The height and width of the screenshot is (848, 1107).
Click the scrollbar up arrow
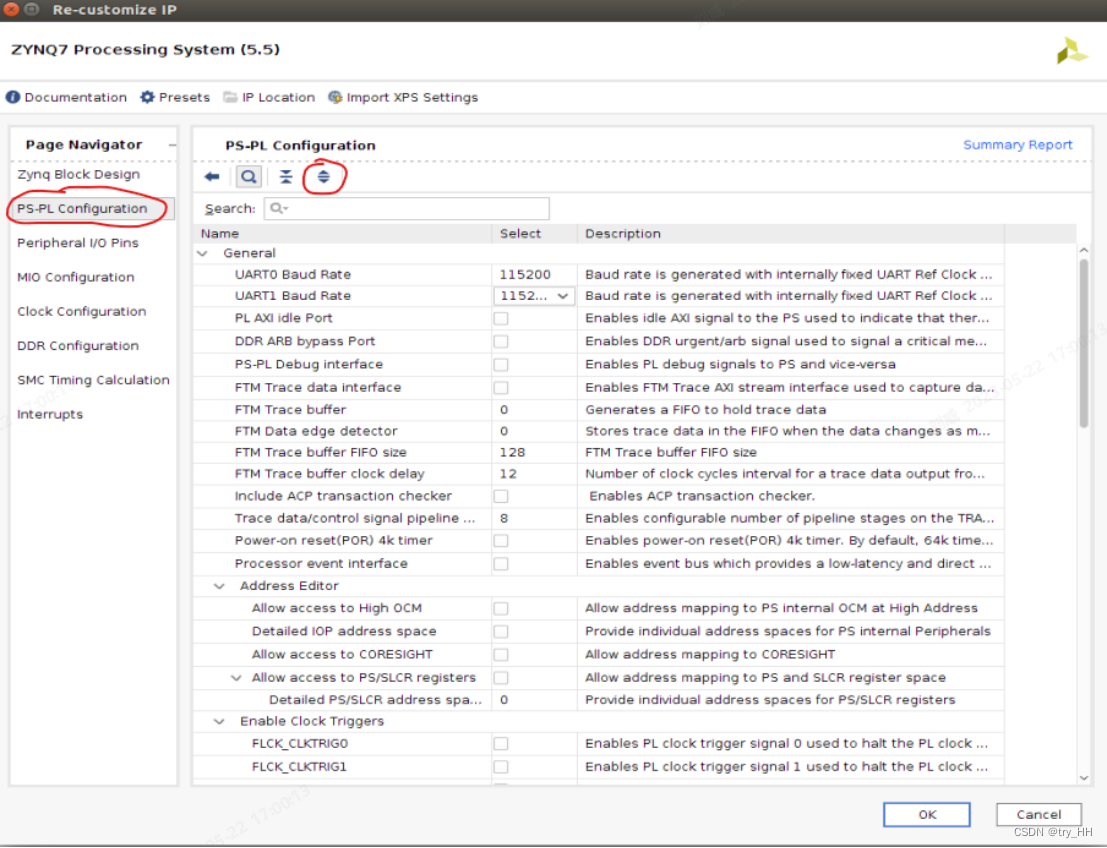point(1084,251)
